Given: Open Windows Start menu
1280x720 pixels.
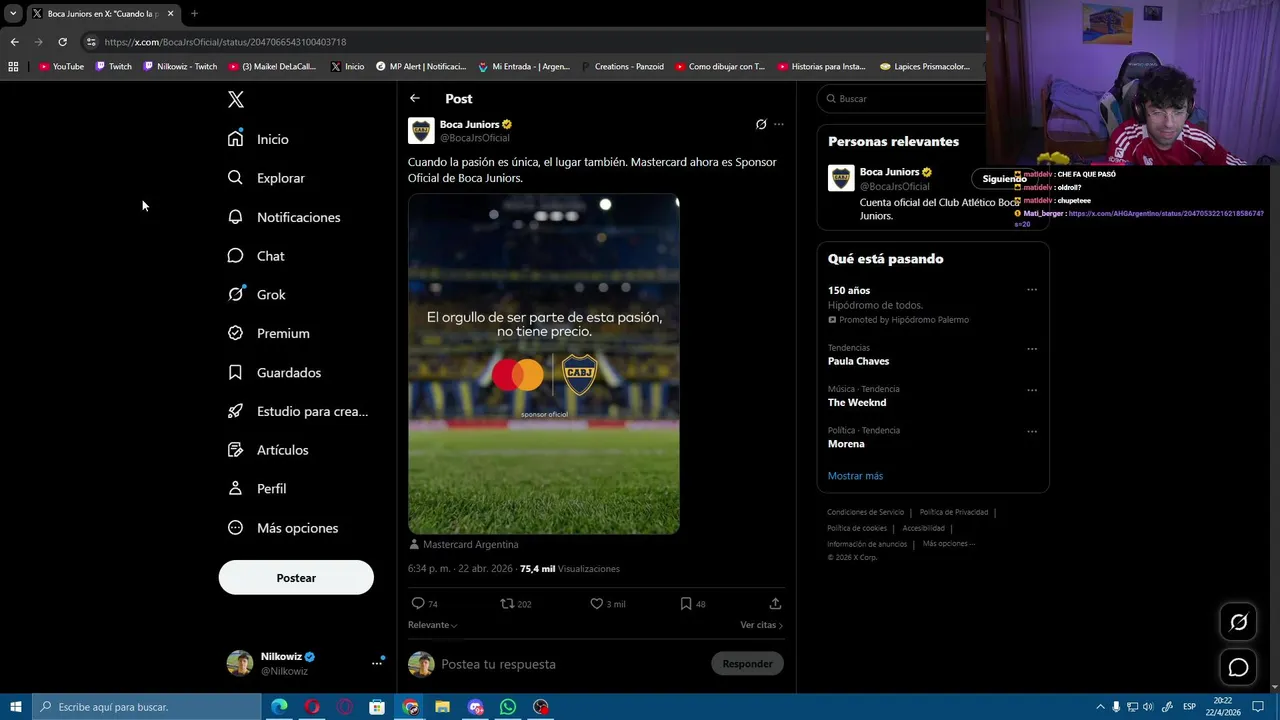Looking at the screenshot, I should click(15, 707).
